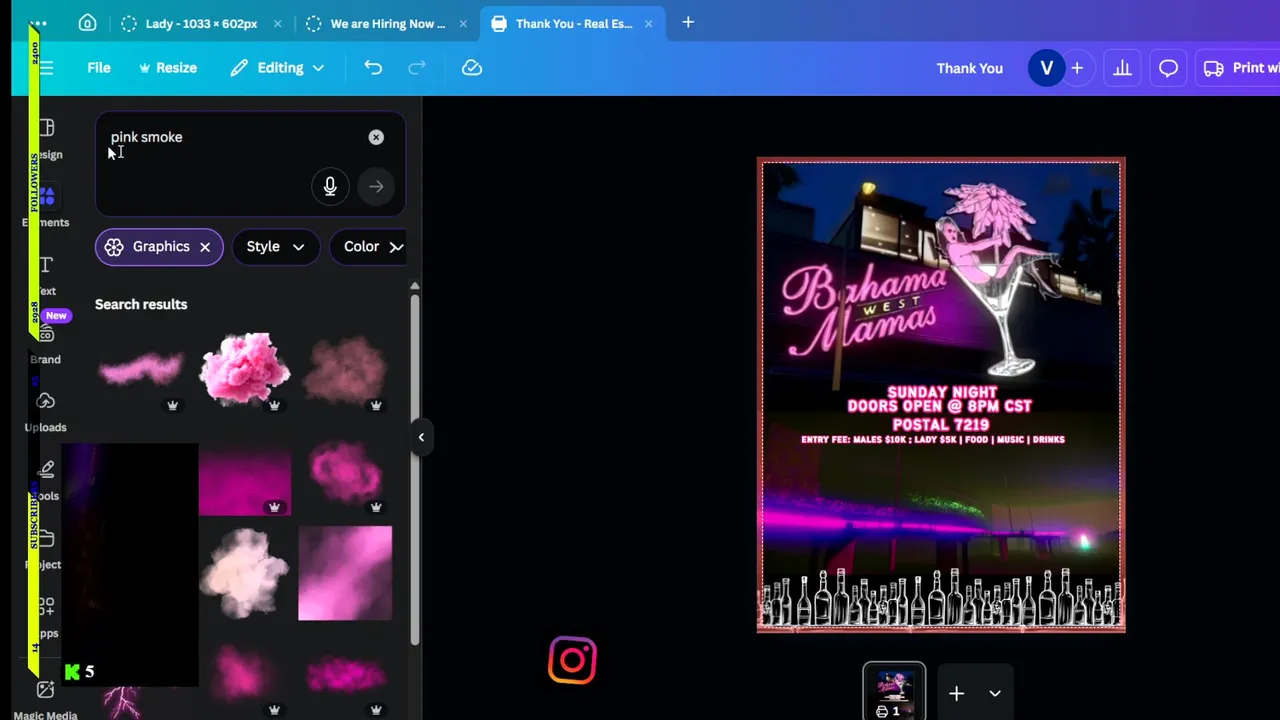Open the comments speech bubble icon
This screenshot has width=1280, height=720.
[x=1168, y=68]
